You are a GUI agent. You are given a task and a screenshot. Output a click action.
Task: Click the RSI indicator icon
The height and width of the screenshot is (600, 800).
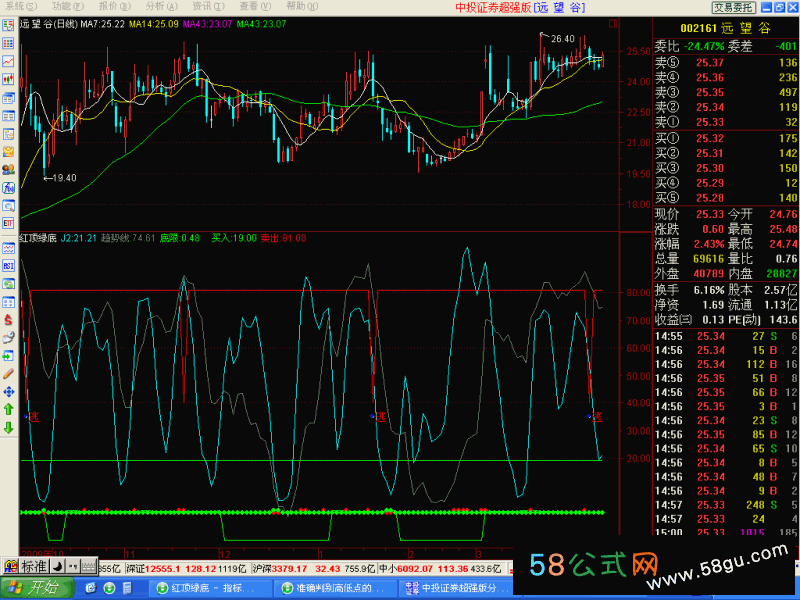(x=8, y=266)
